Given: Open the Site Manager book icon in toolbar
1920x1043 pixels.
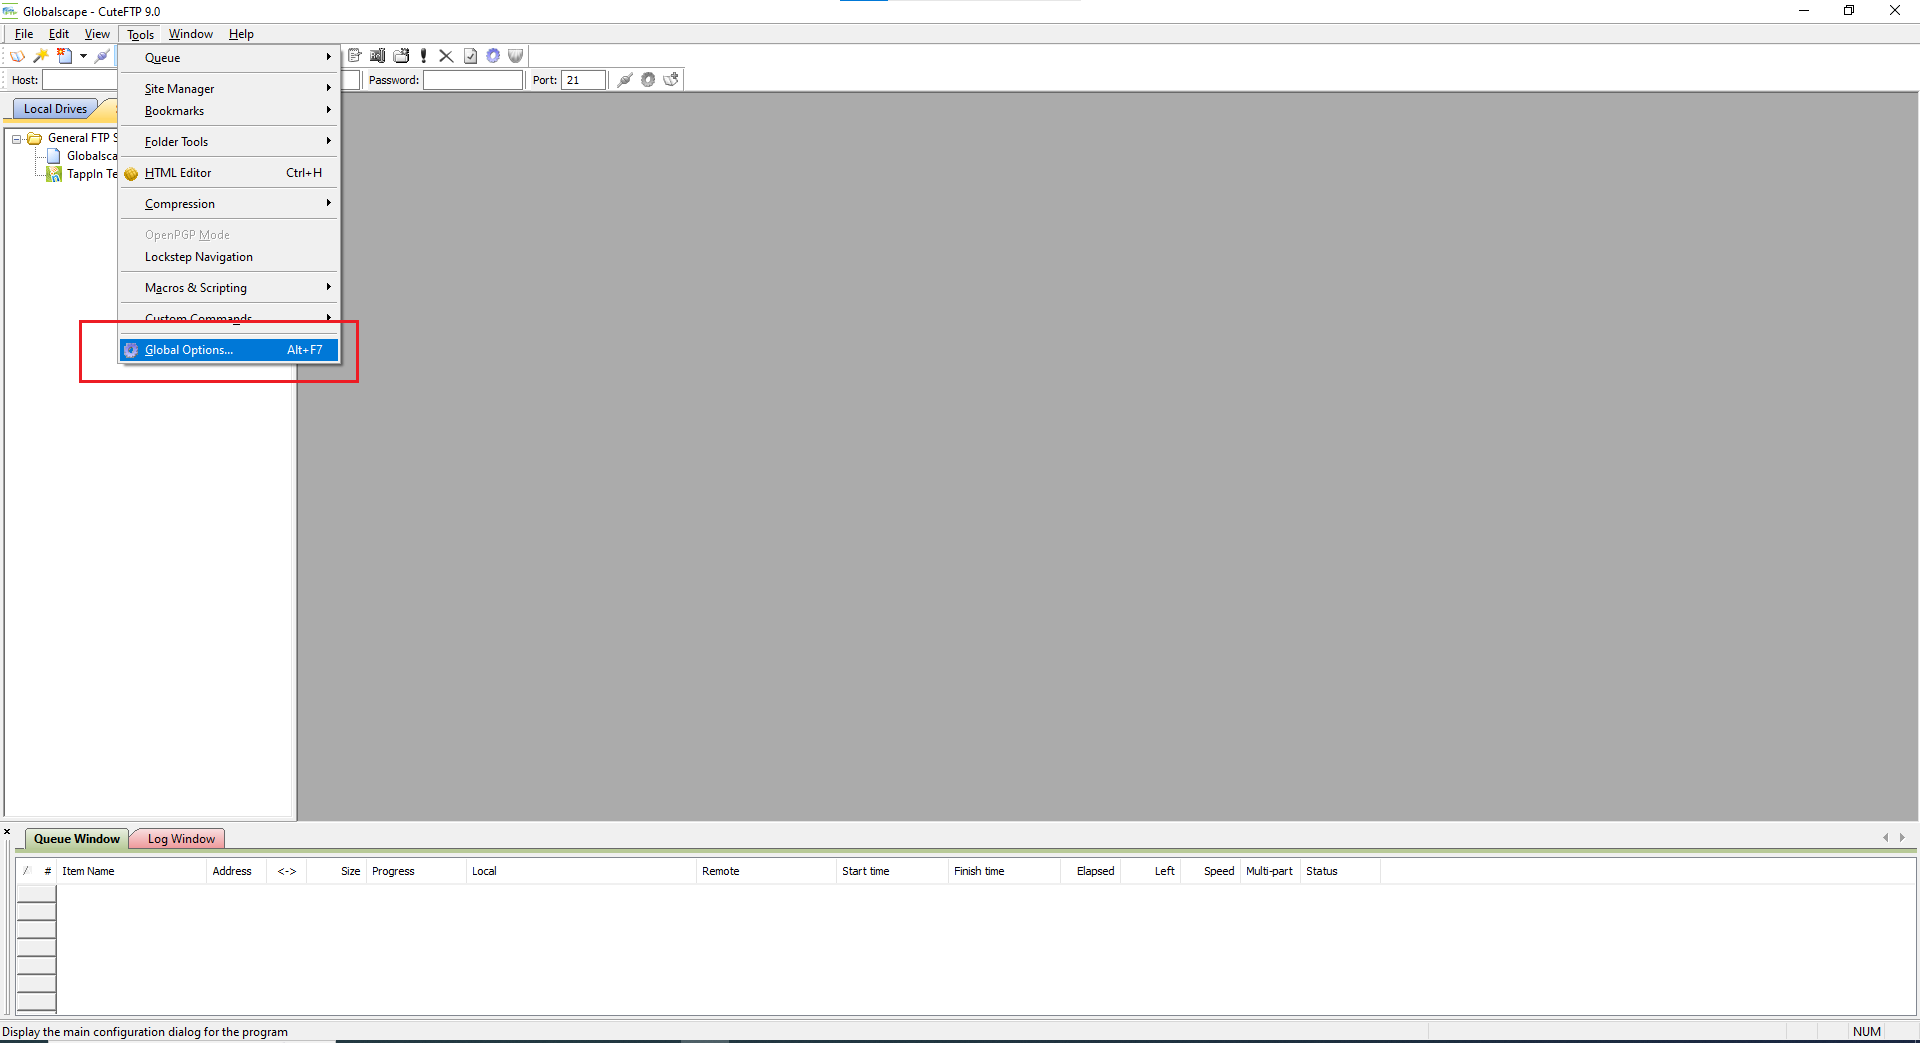Looking at the screenshot, I should 17,56.
